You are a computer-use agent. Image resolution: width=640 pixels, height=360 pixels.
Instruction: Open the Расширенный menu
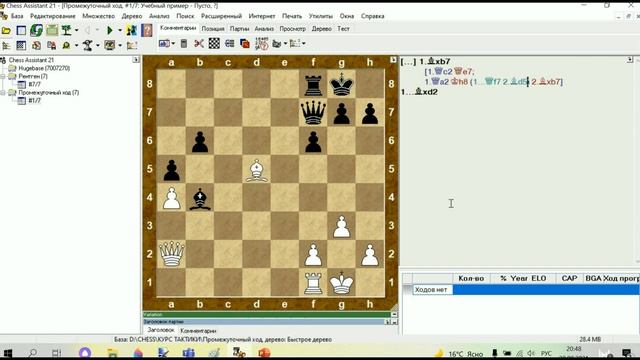[221, 16]
